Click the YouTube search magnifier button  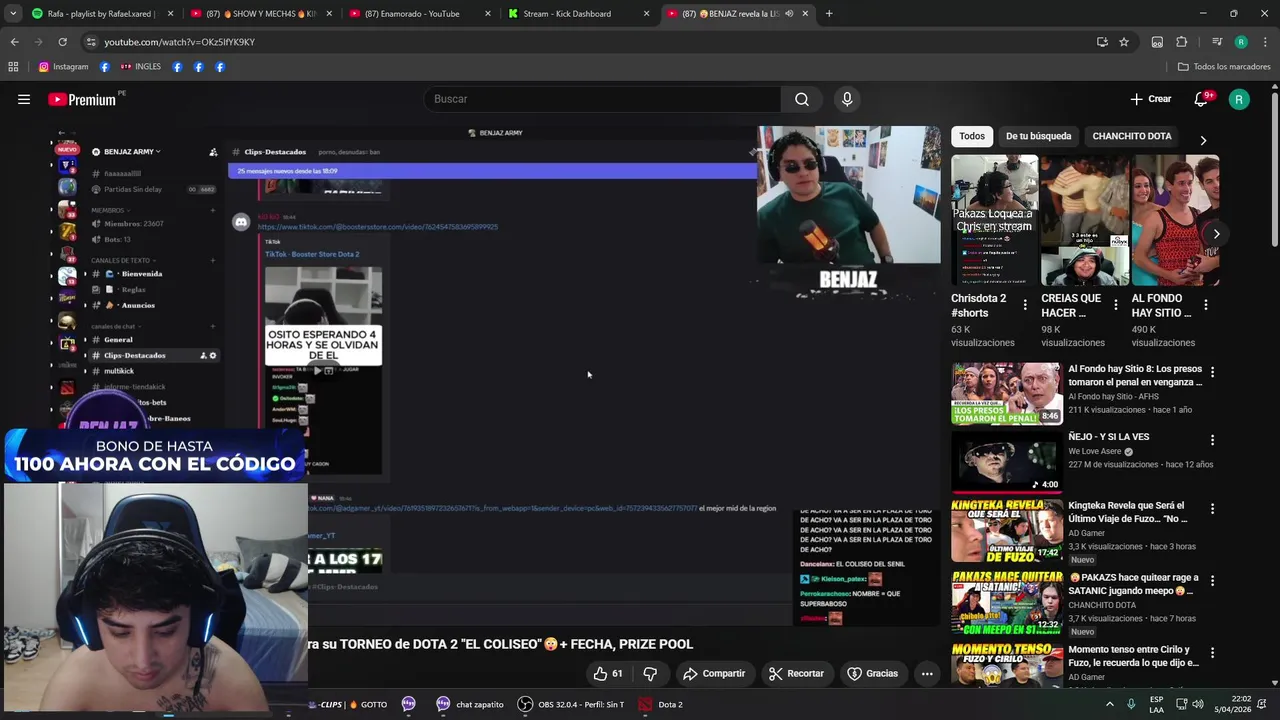pos(802,99)
